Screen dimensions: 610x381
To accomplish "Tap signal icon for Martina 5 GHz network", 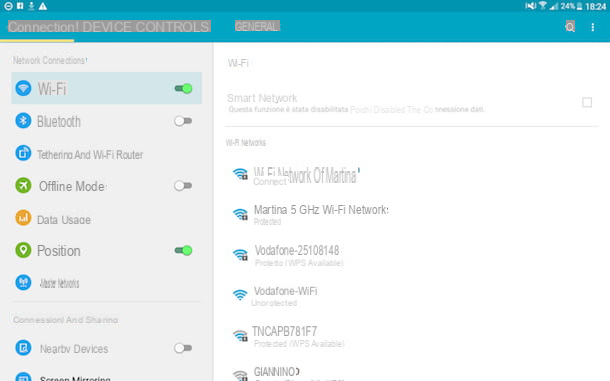I will tap(240, 214).
